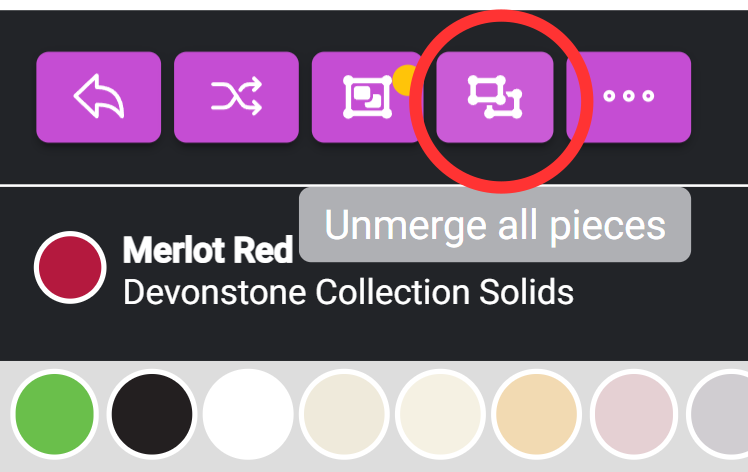Image resolution: width=748 pixels, height=472 pixels.
Task: Select the pure white color swatch
Action: pos(248,413)
